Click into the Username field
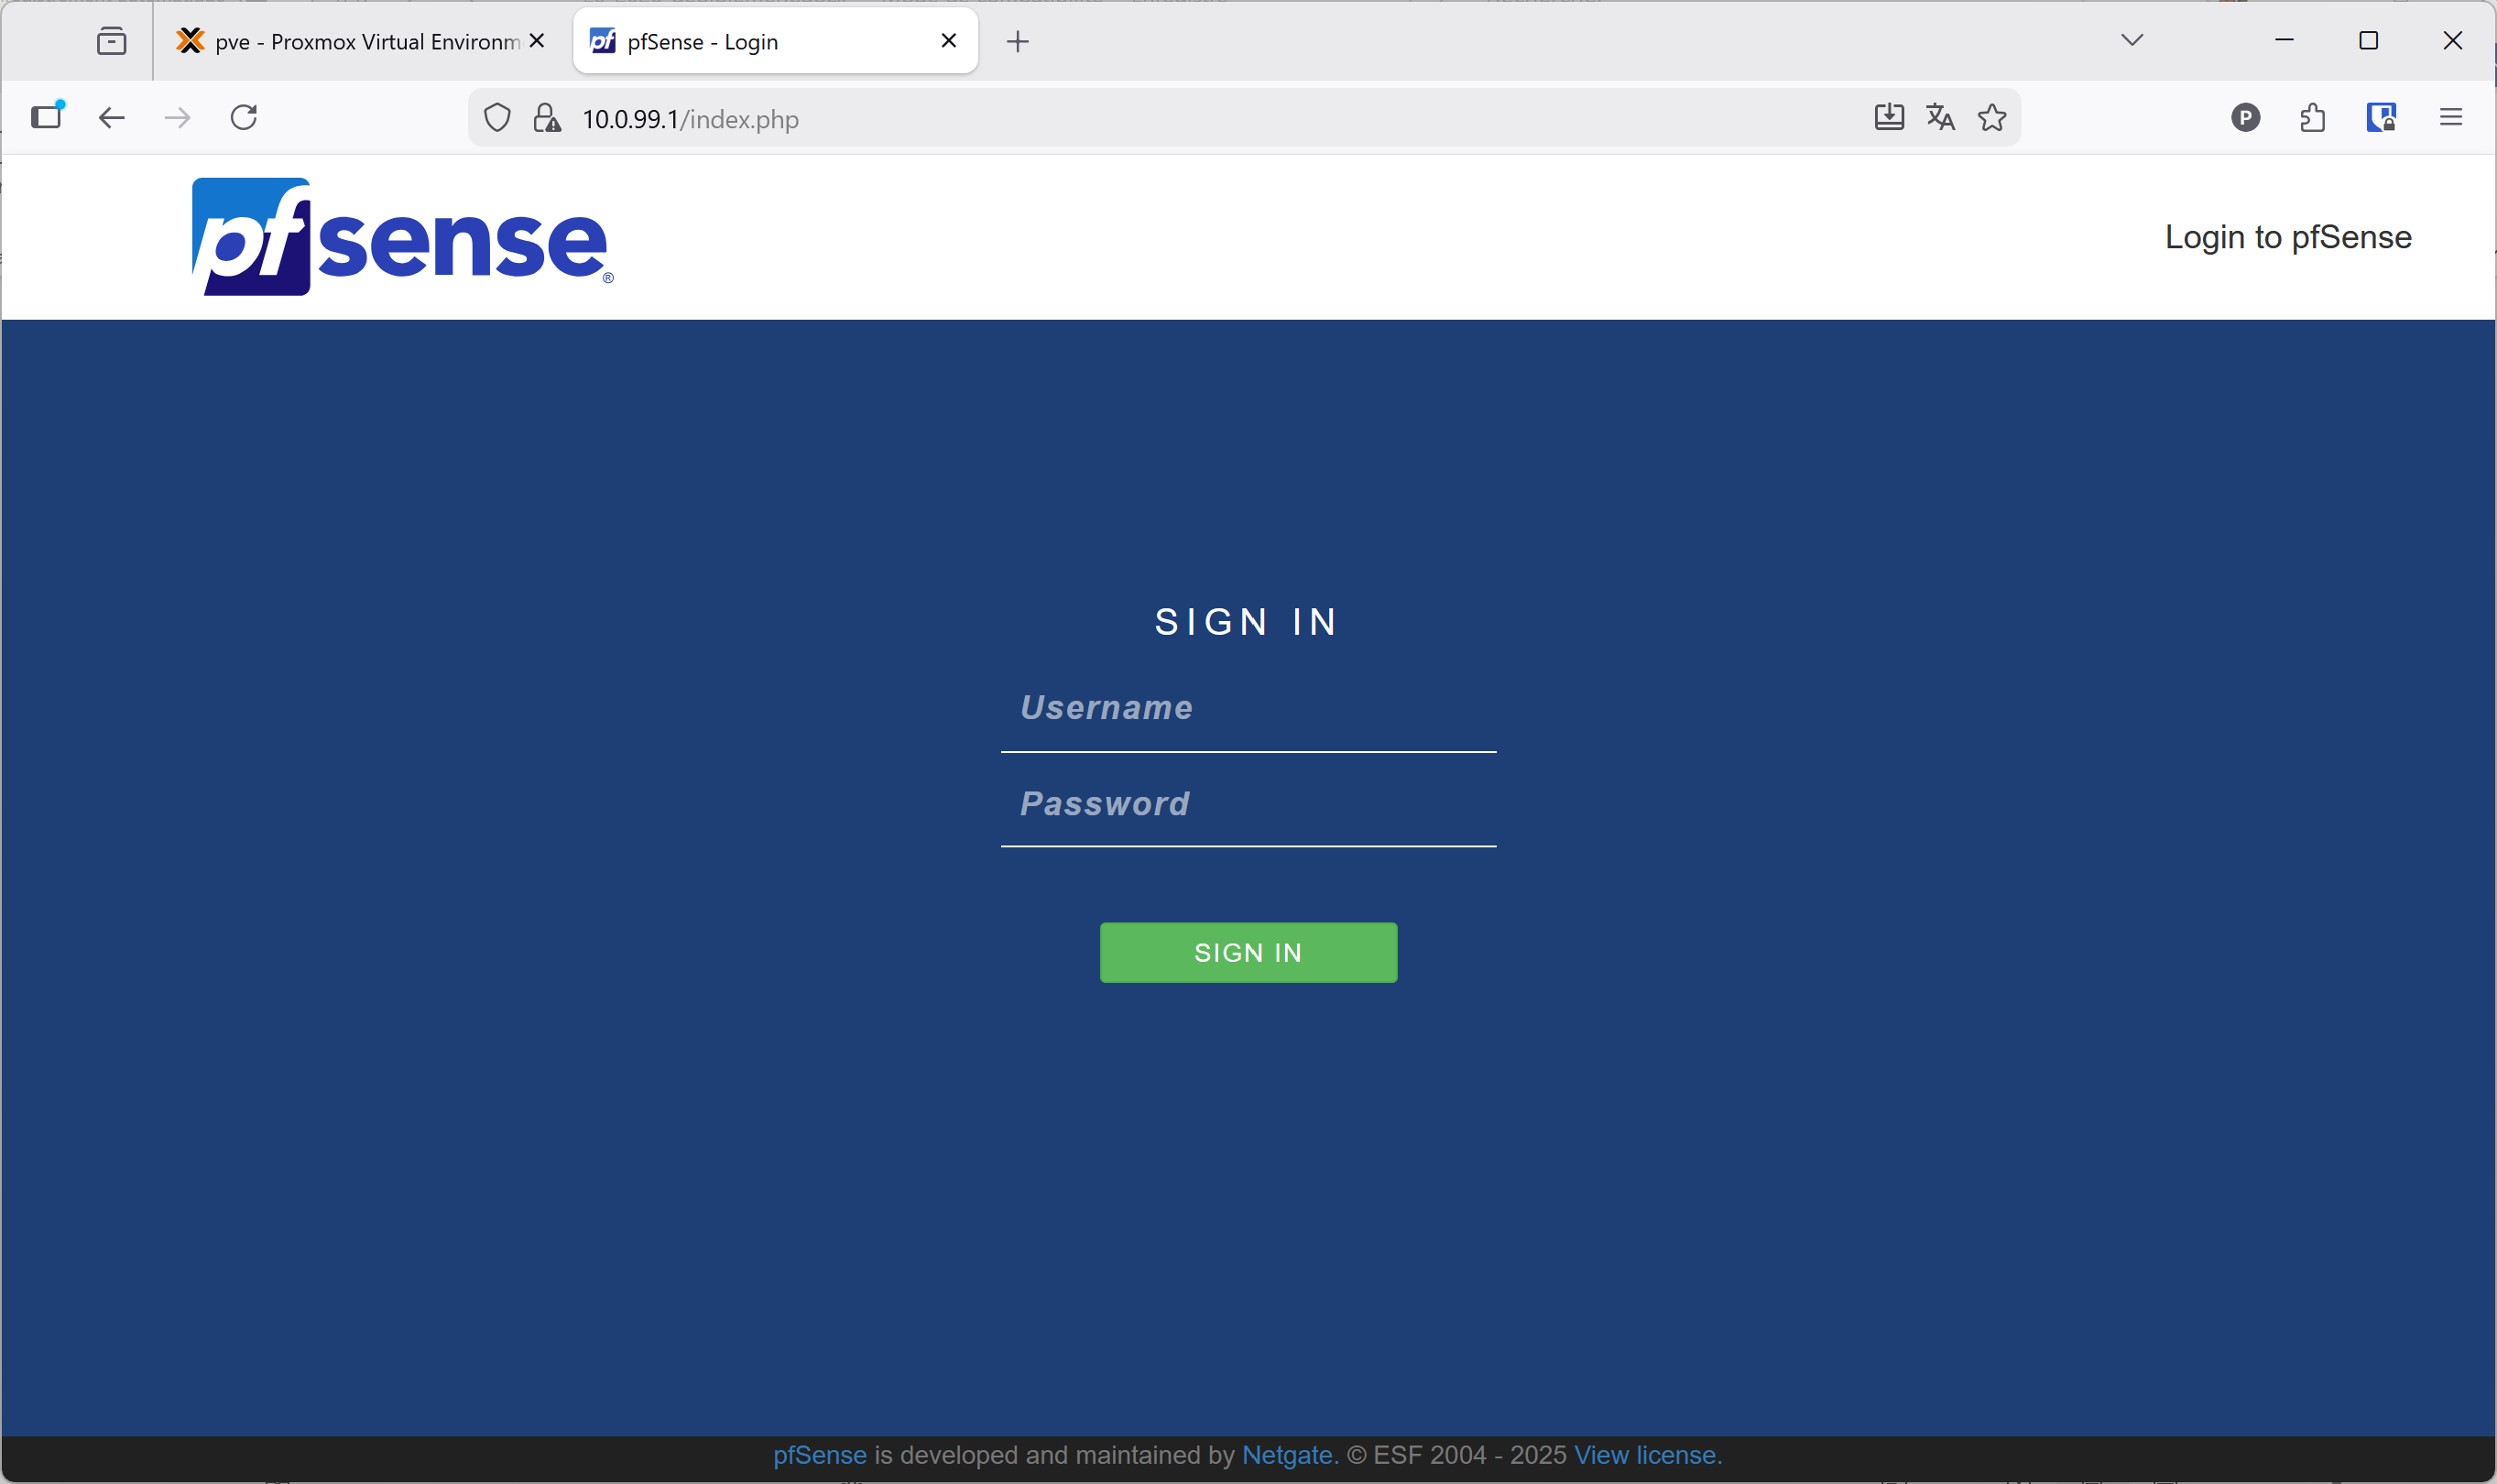The image size is (2497, 1484). (x=1248, y=709)
